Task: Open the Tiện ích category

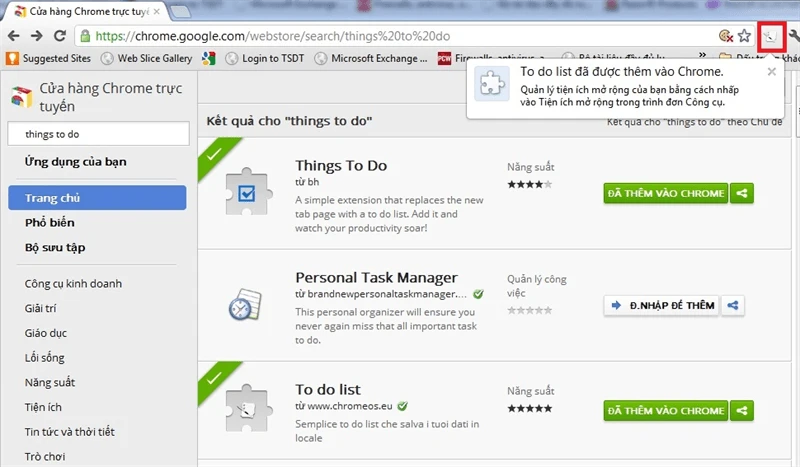Action: pos(43,407)
